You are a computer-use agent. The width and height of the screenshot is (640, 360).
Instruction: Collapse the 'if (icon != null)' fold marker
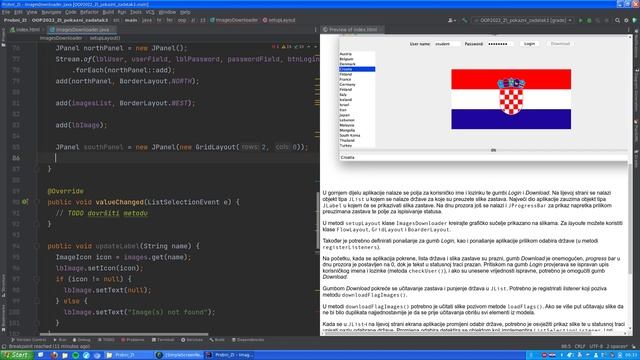point(36,279)
